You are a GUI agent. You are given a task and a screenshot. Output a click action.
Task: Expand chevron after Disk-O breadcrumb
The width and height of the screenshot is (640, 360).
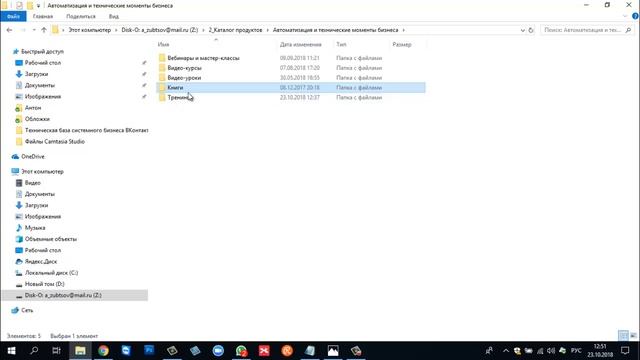tap(203, 30)
